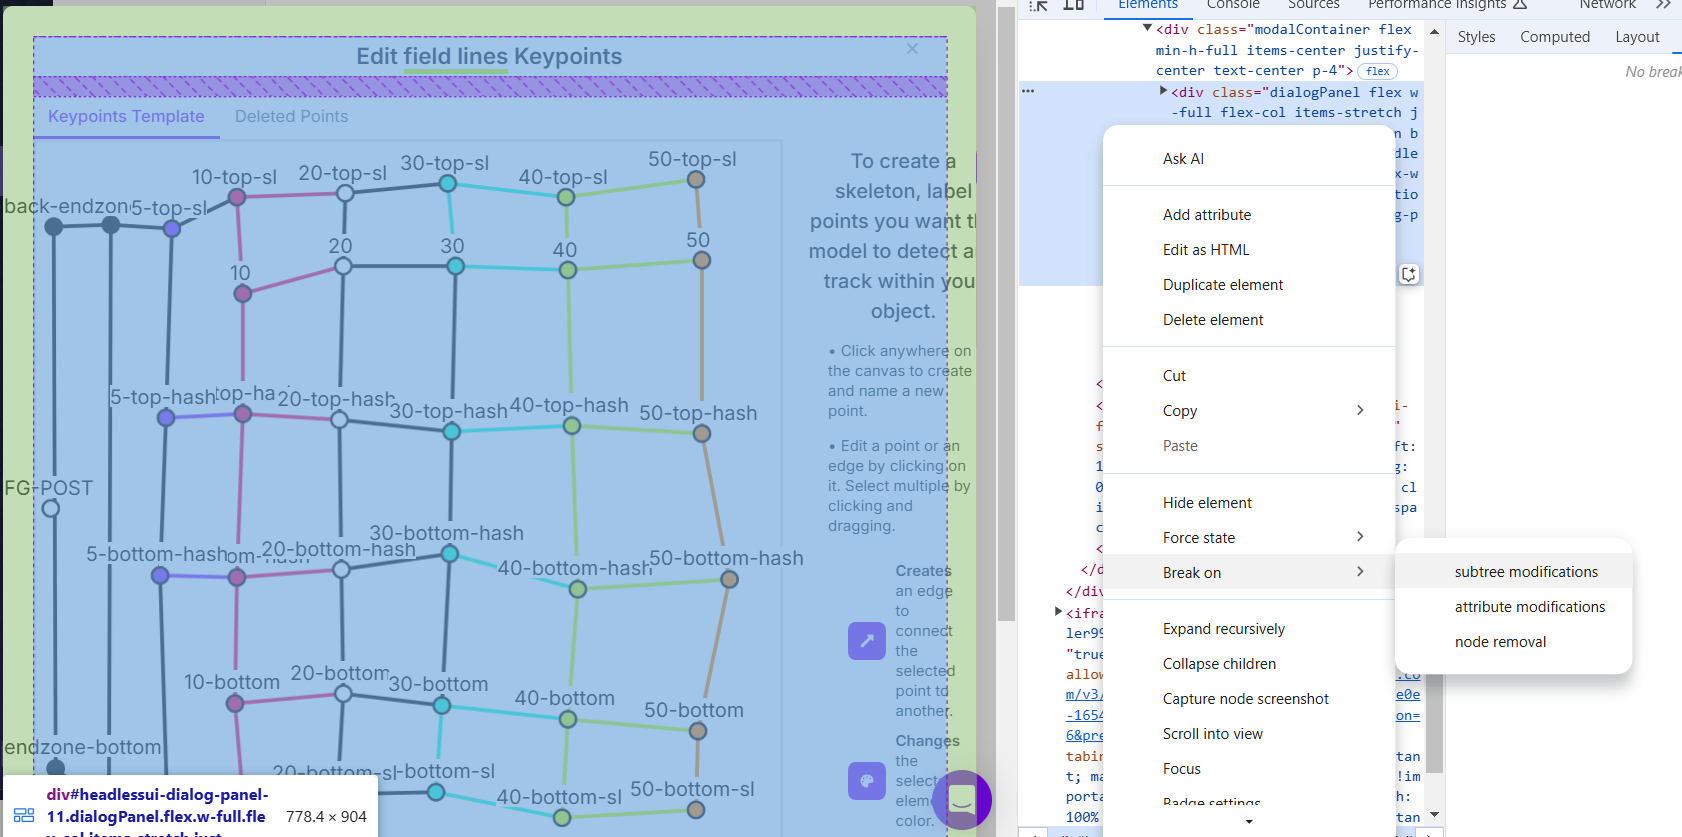1682x837 pixels.
Task: Expand the iframe element node
Action: [x=1058, y=612]
